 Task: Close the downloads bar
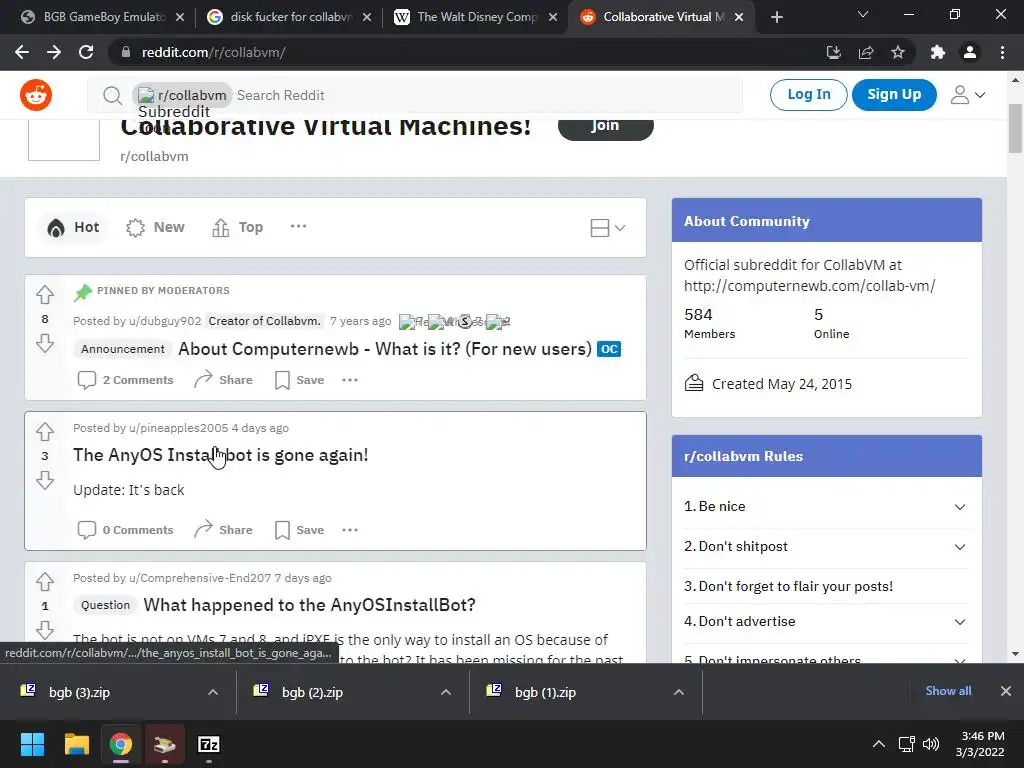[1006, 691]
